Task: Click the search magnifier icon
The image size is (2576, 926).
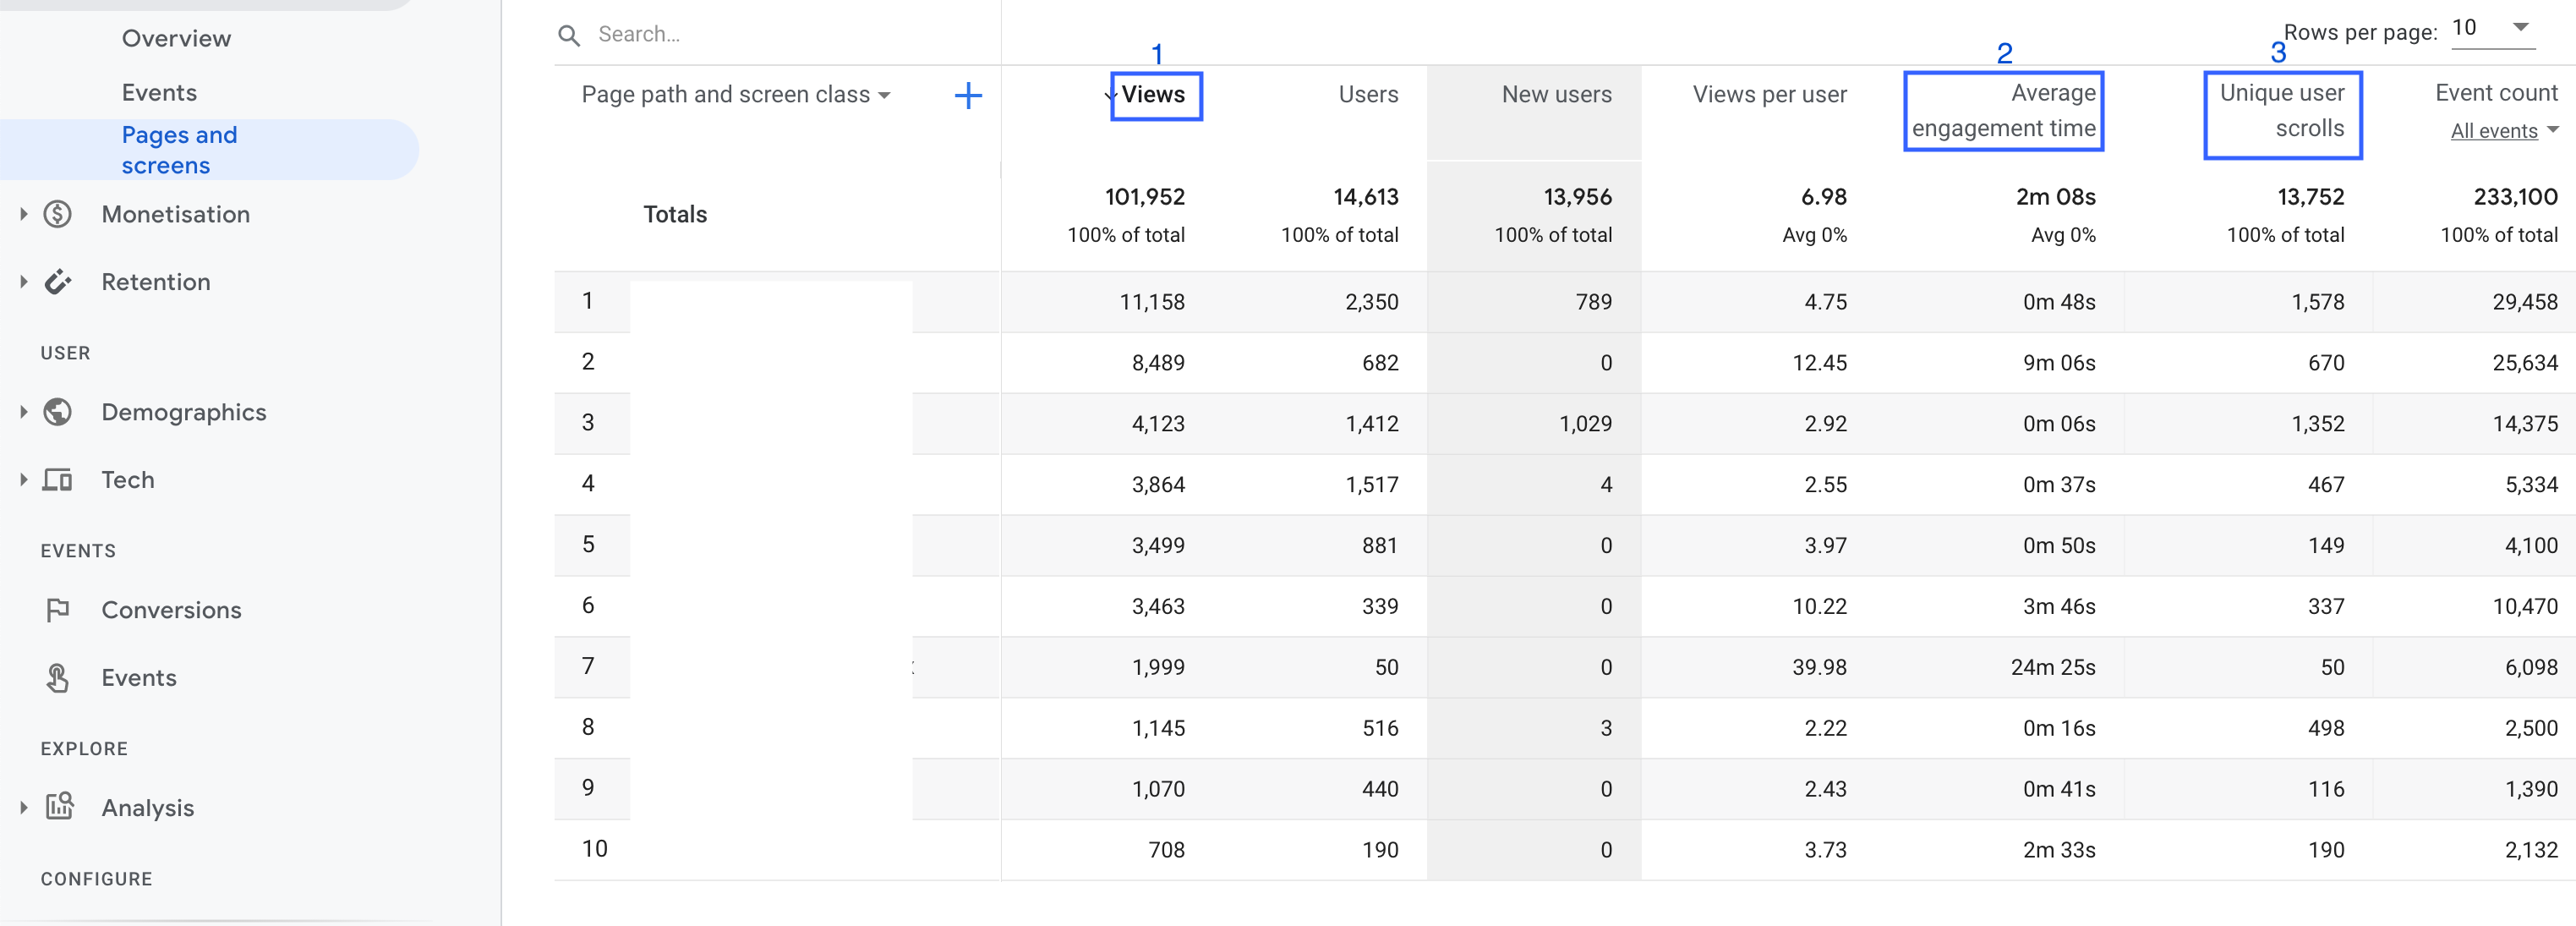Action: pos(568,36)
